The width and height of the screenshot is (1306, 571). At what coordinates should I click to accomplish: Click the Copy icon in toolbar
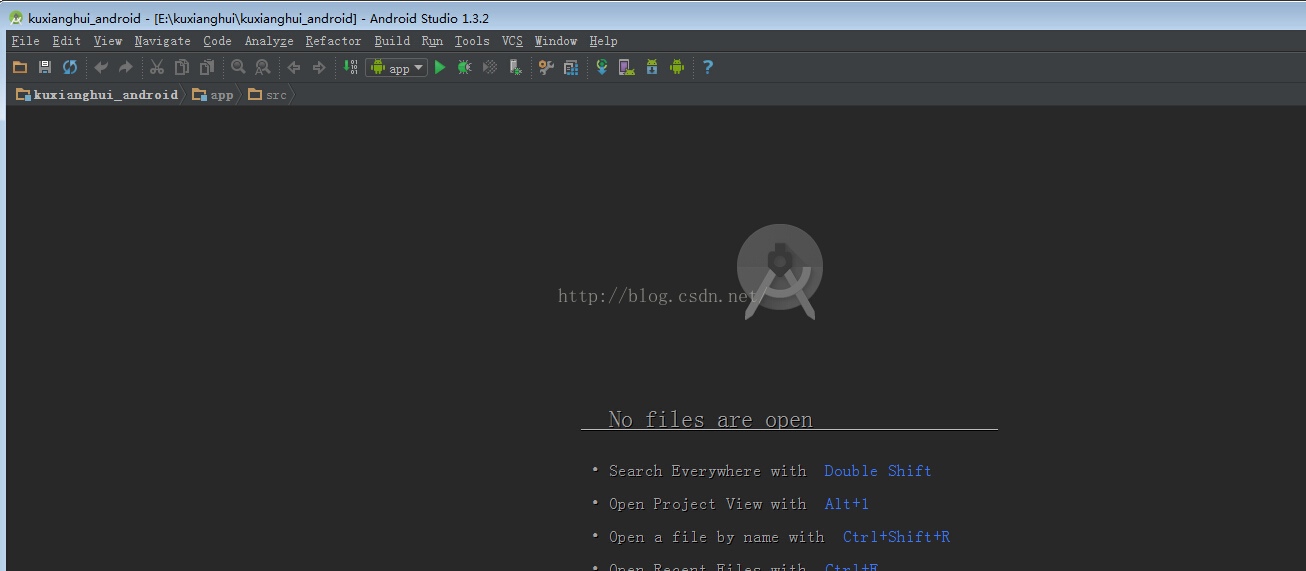182,67
